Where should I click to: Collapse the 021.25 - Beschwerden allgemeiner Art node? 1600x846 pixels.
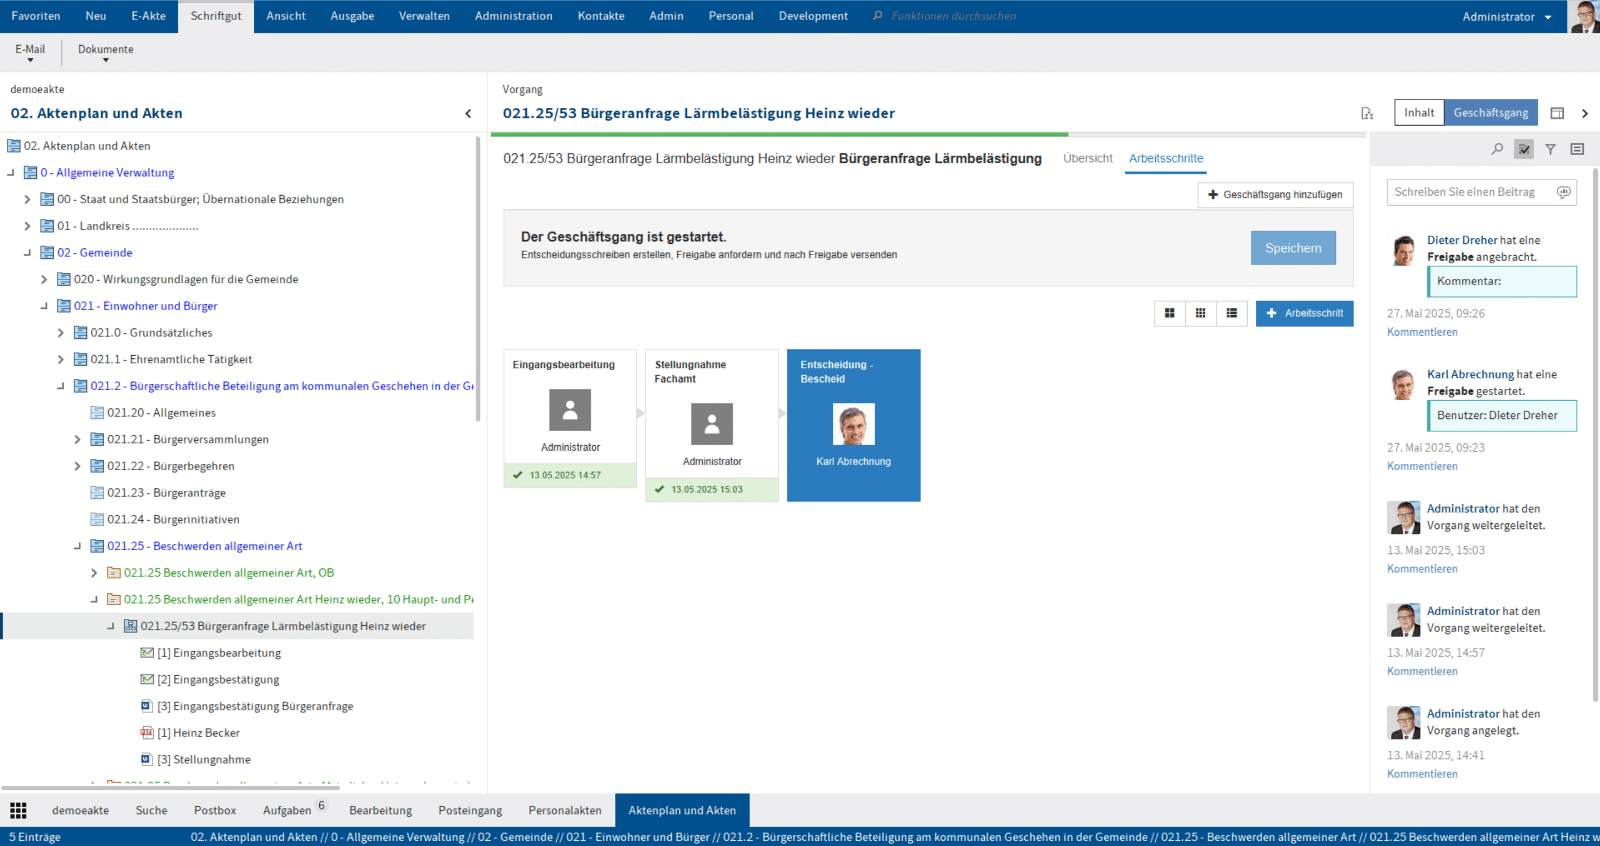(77, 546)
